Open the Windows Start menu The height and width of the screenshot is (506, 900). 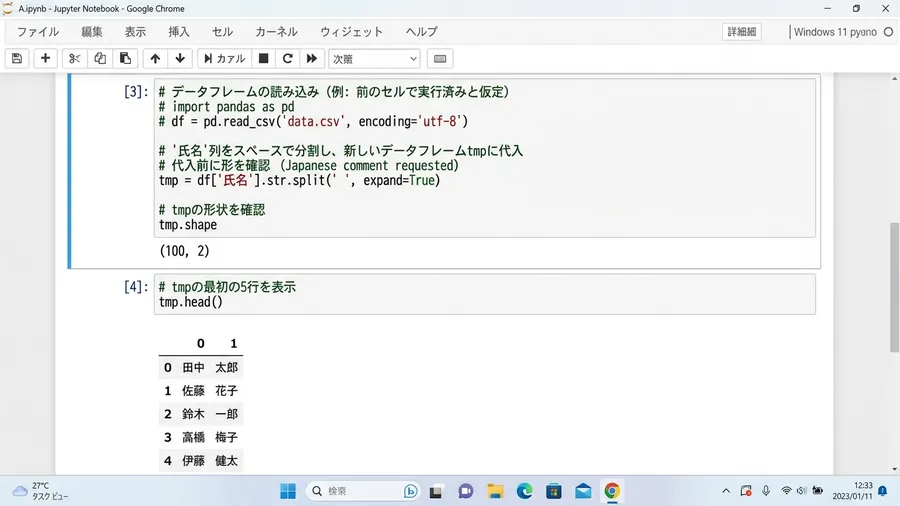coord(288,491)
